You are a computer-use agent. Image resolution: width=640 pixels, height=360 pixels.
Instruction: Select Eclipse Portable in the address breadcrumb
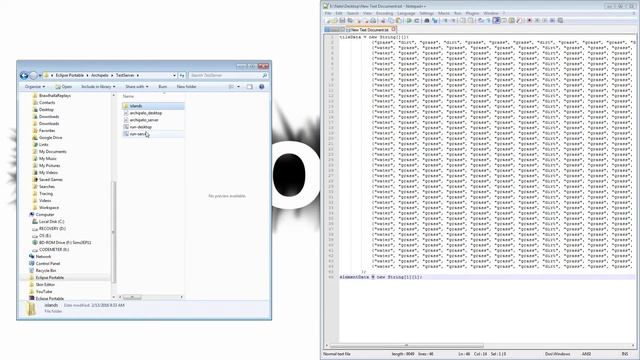pos(70,76)
